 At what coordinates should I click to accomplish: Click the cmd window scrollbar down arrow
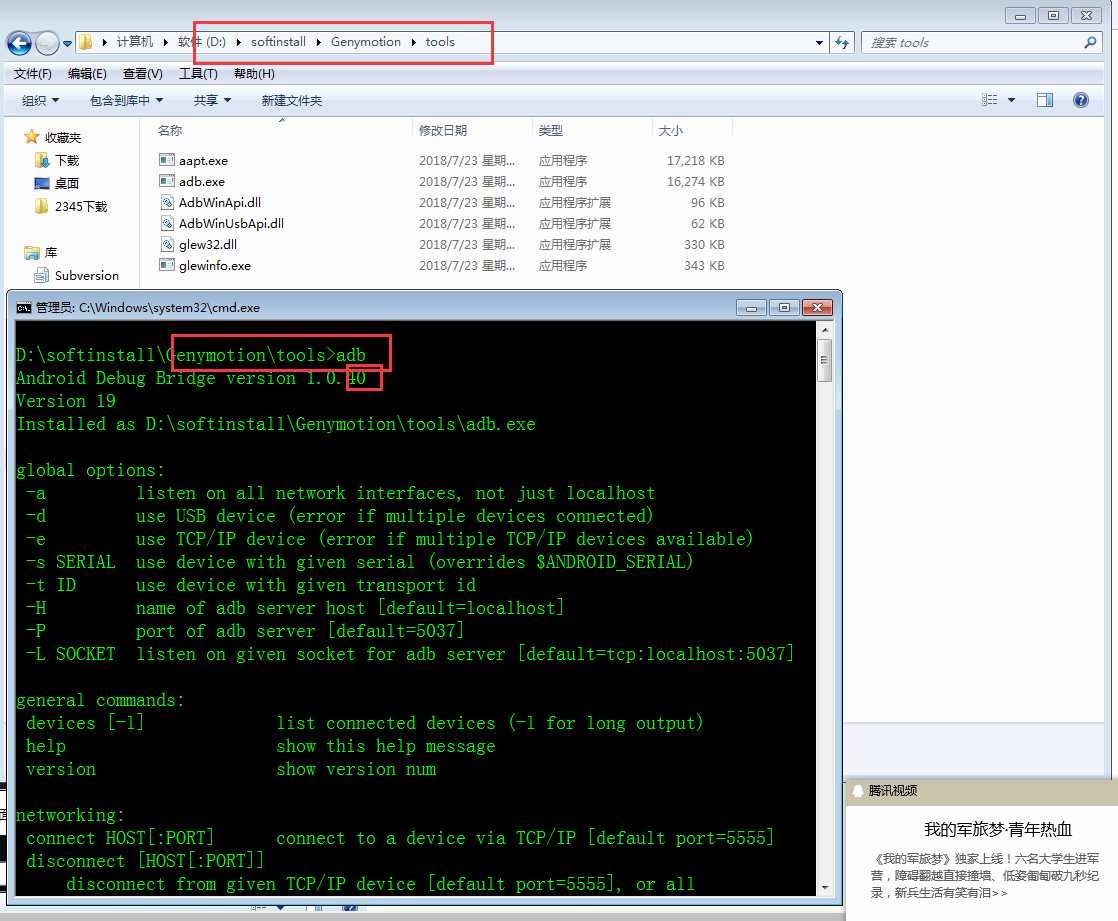tap(824, 887)
